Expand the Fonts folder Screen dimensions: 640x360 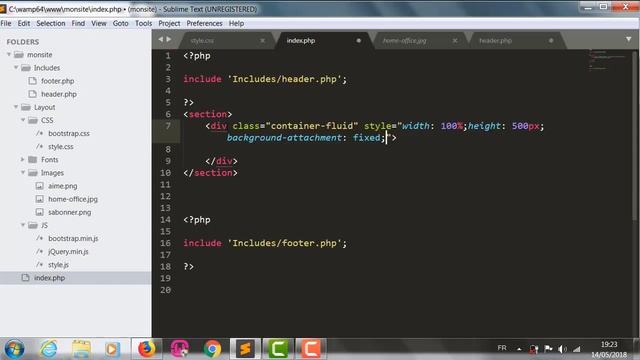coord(23,159)
